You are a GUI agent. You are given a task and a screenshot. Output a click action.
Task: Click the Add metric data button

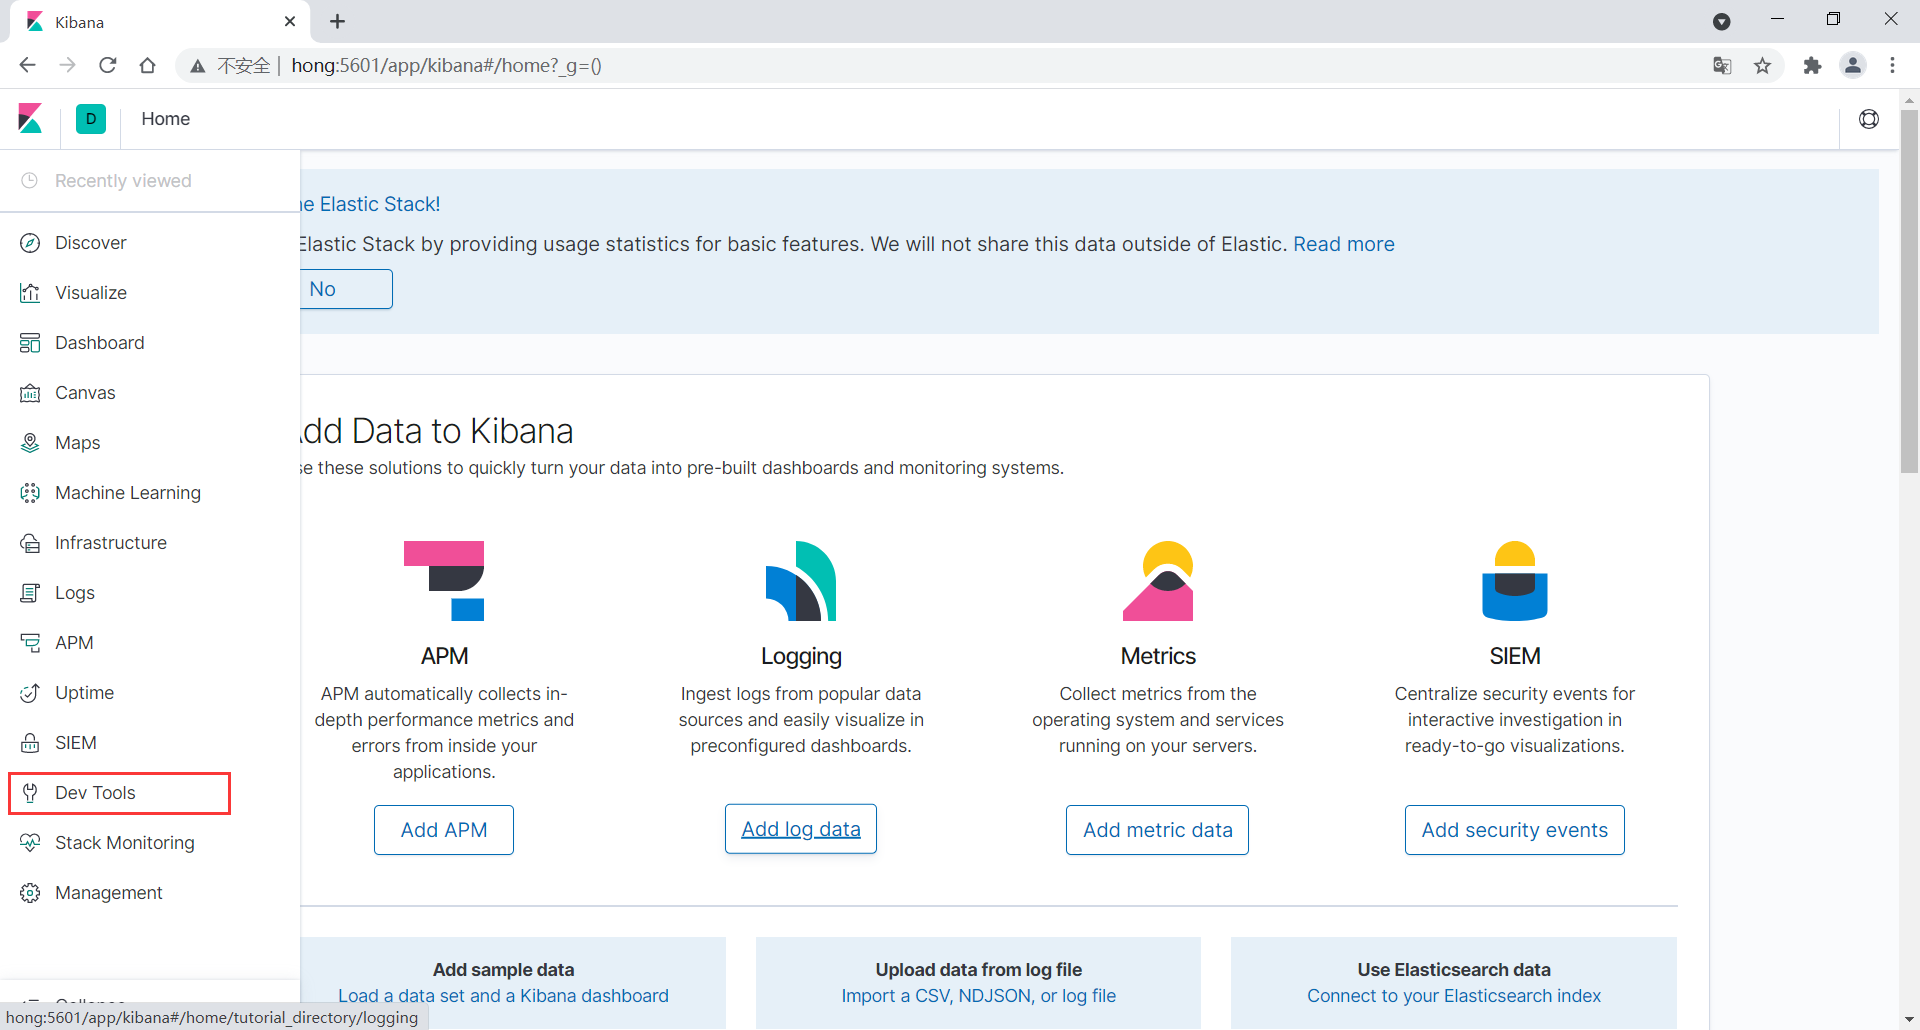coord(1158,830)
